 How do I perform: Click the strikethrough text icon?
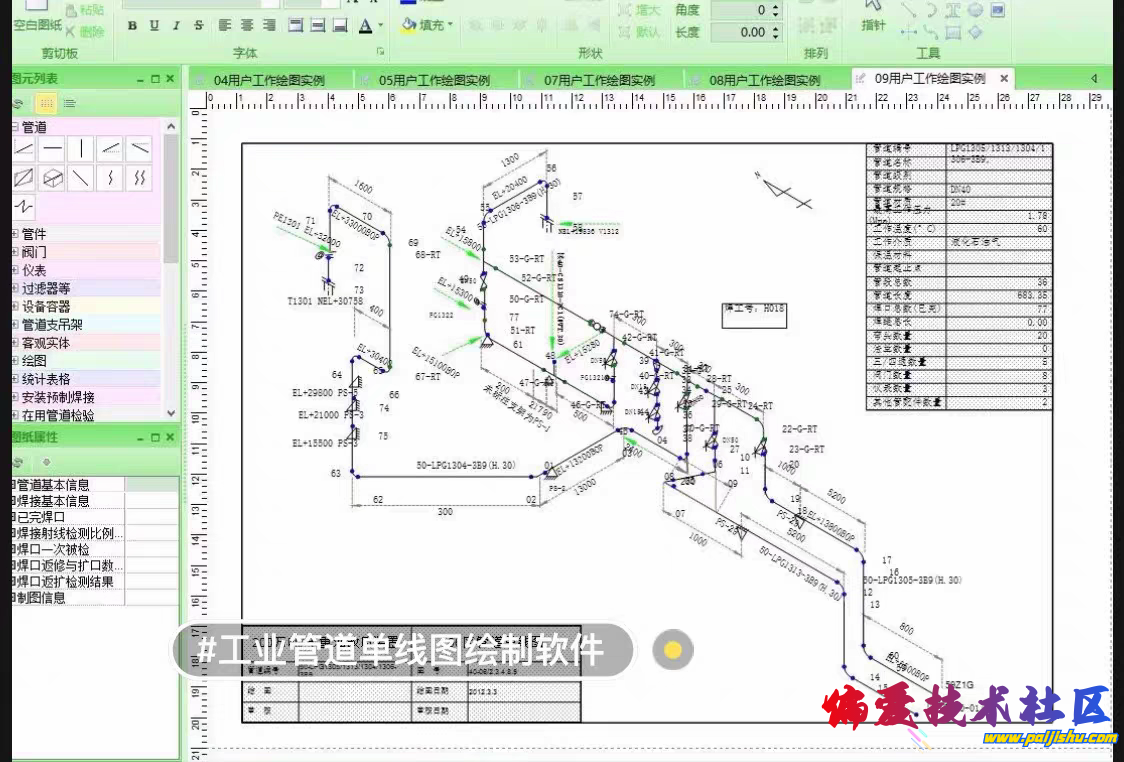point(198,26)
